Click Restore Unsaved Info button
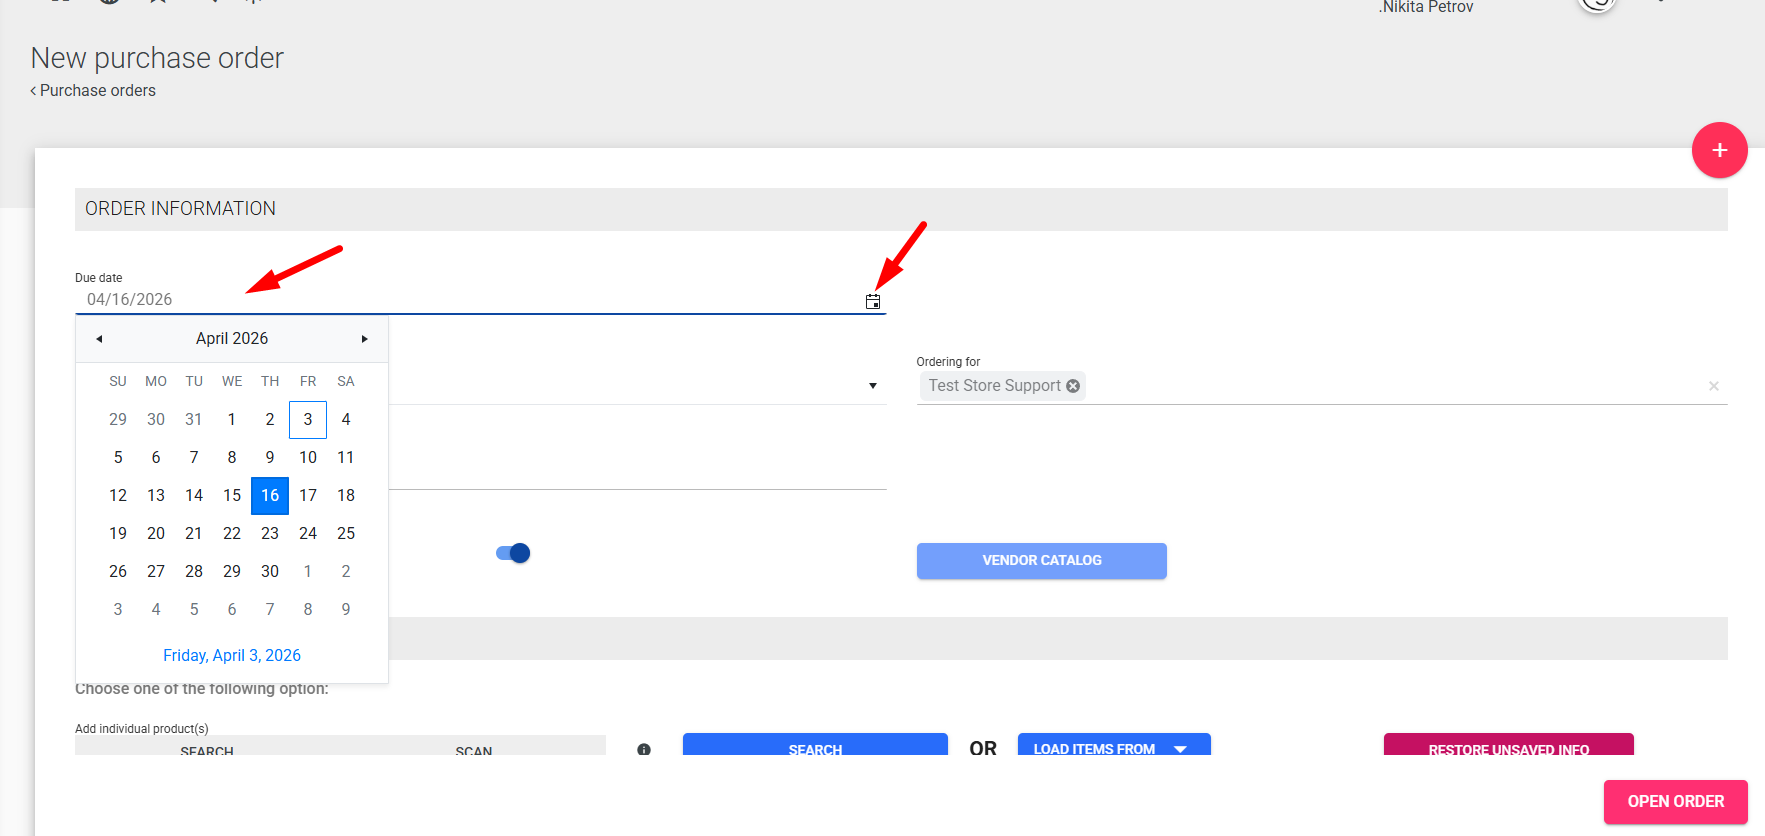 (1508, 747)
